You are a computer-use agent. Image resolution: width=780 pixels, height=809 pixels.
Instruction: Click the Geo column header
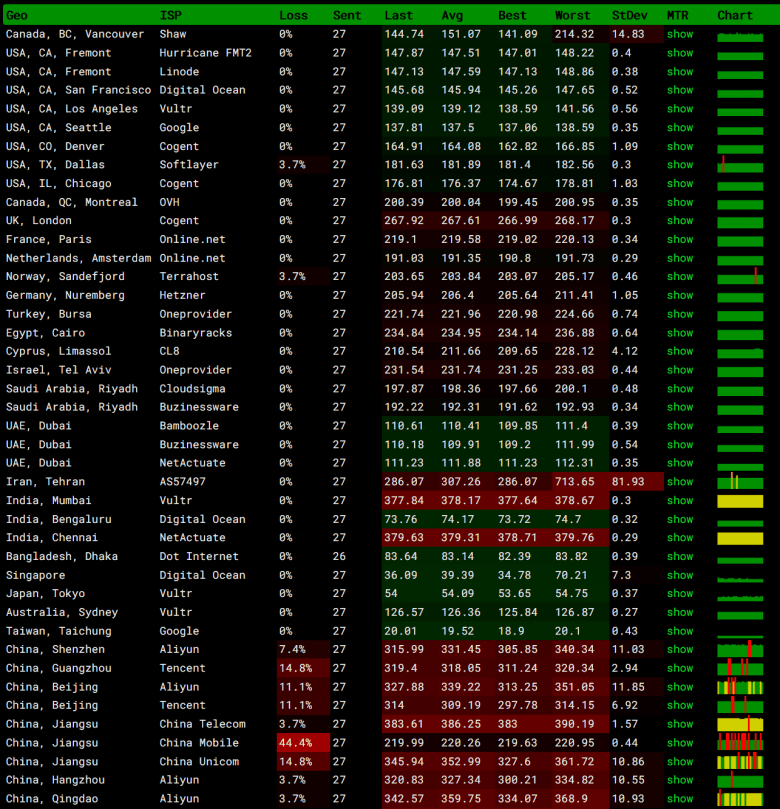point(17,15)
